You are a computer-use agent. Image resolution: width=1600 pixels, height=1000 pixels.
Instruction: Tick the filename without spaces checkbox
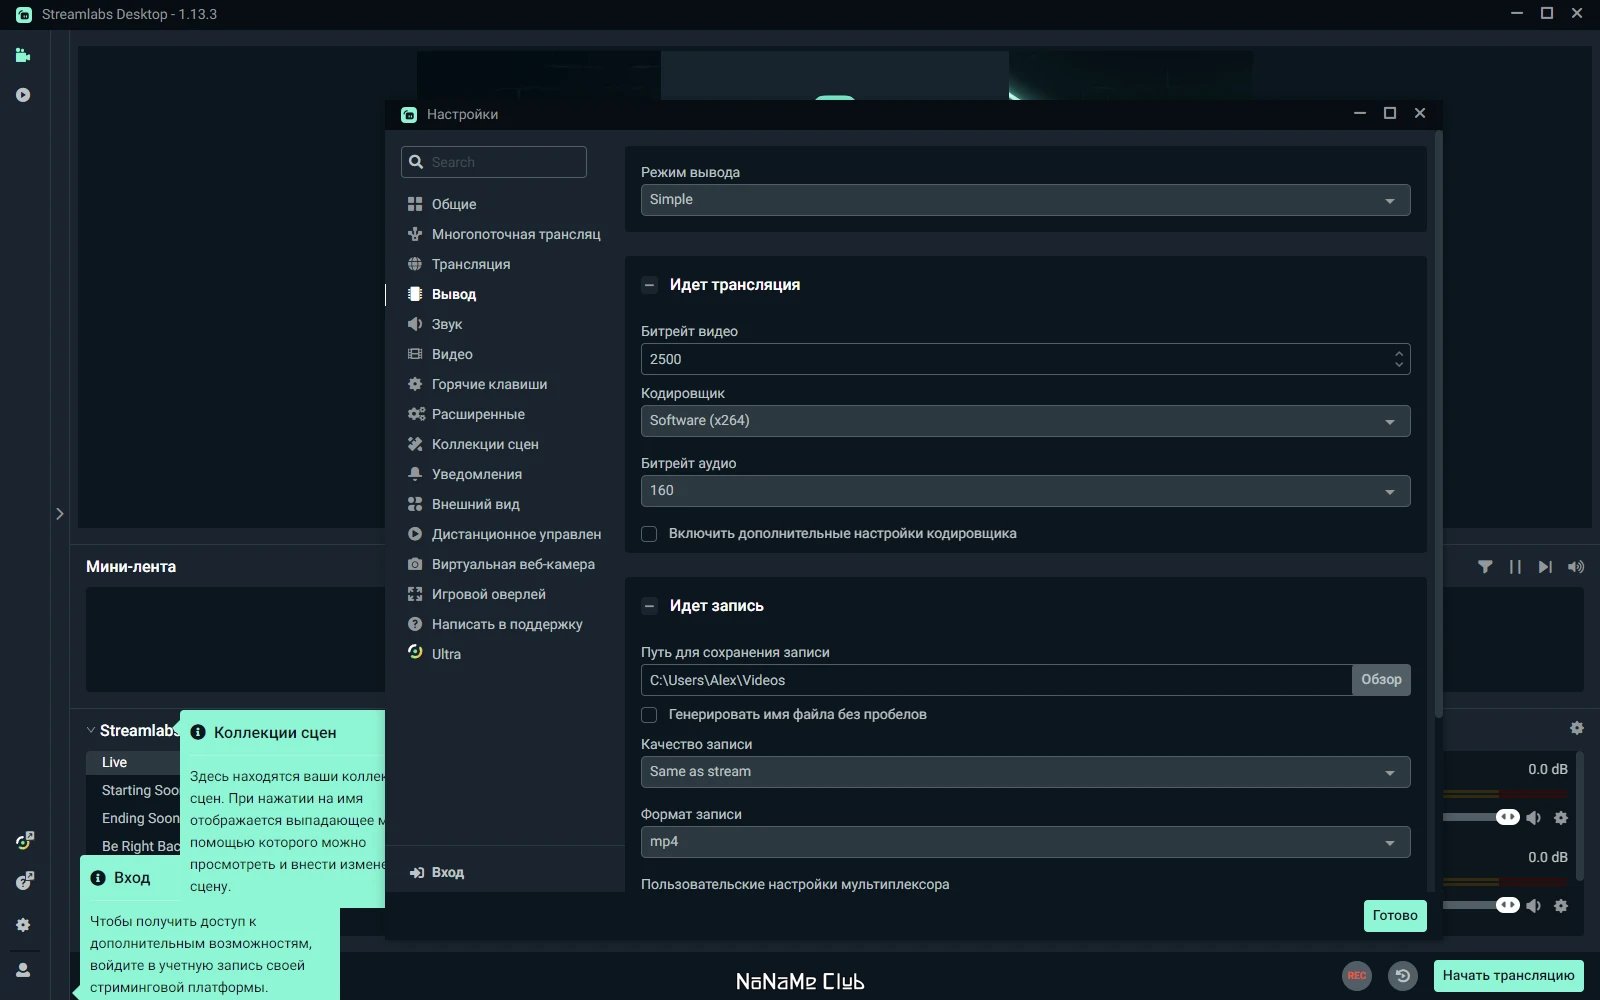(x=649, y=715)
